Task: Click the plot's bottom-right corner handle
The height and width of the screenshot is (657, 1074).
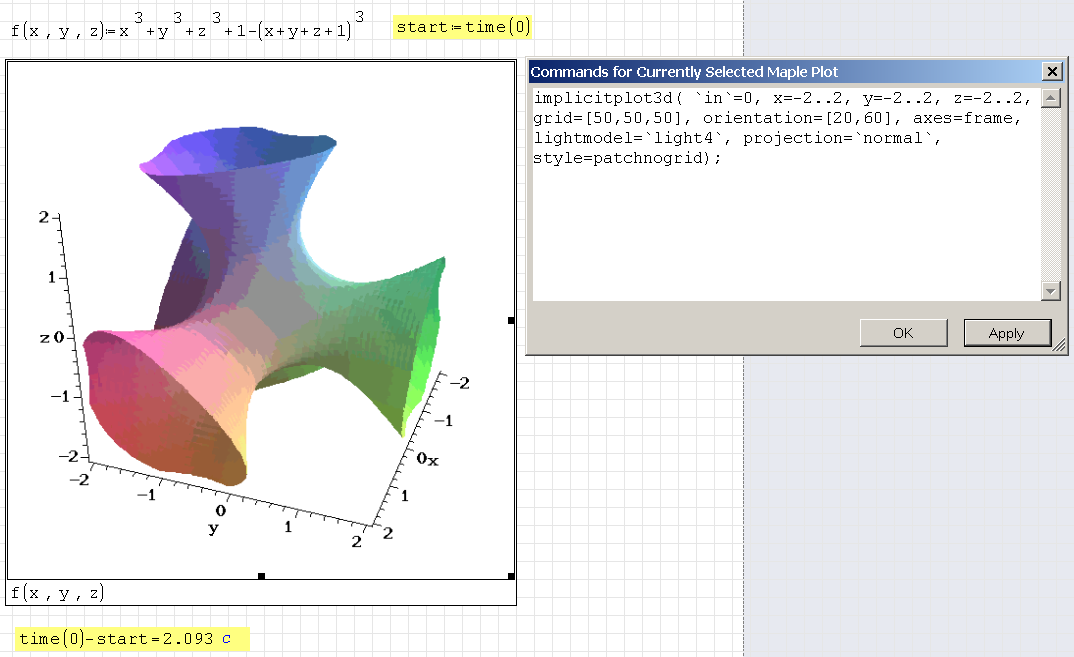Action: tap(512, 576)
